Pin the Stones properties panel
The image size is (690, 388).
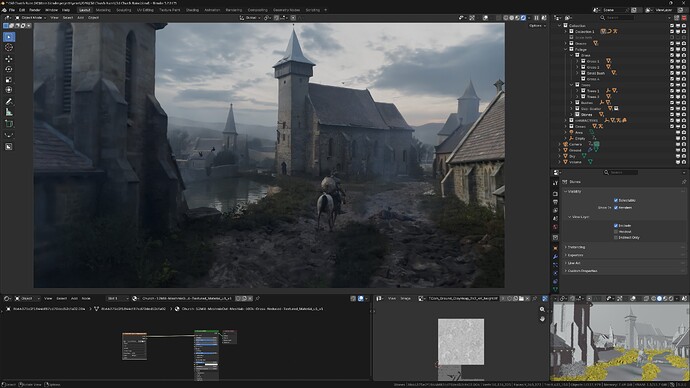(x=684, y=182)
